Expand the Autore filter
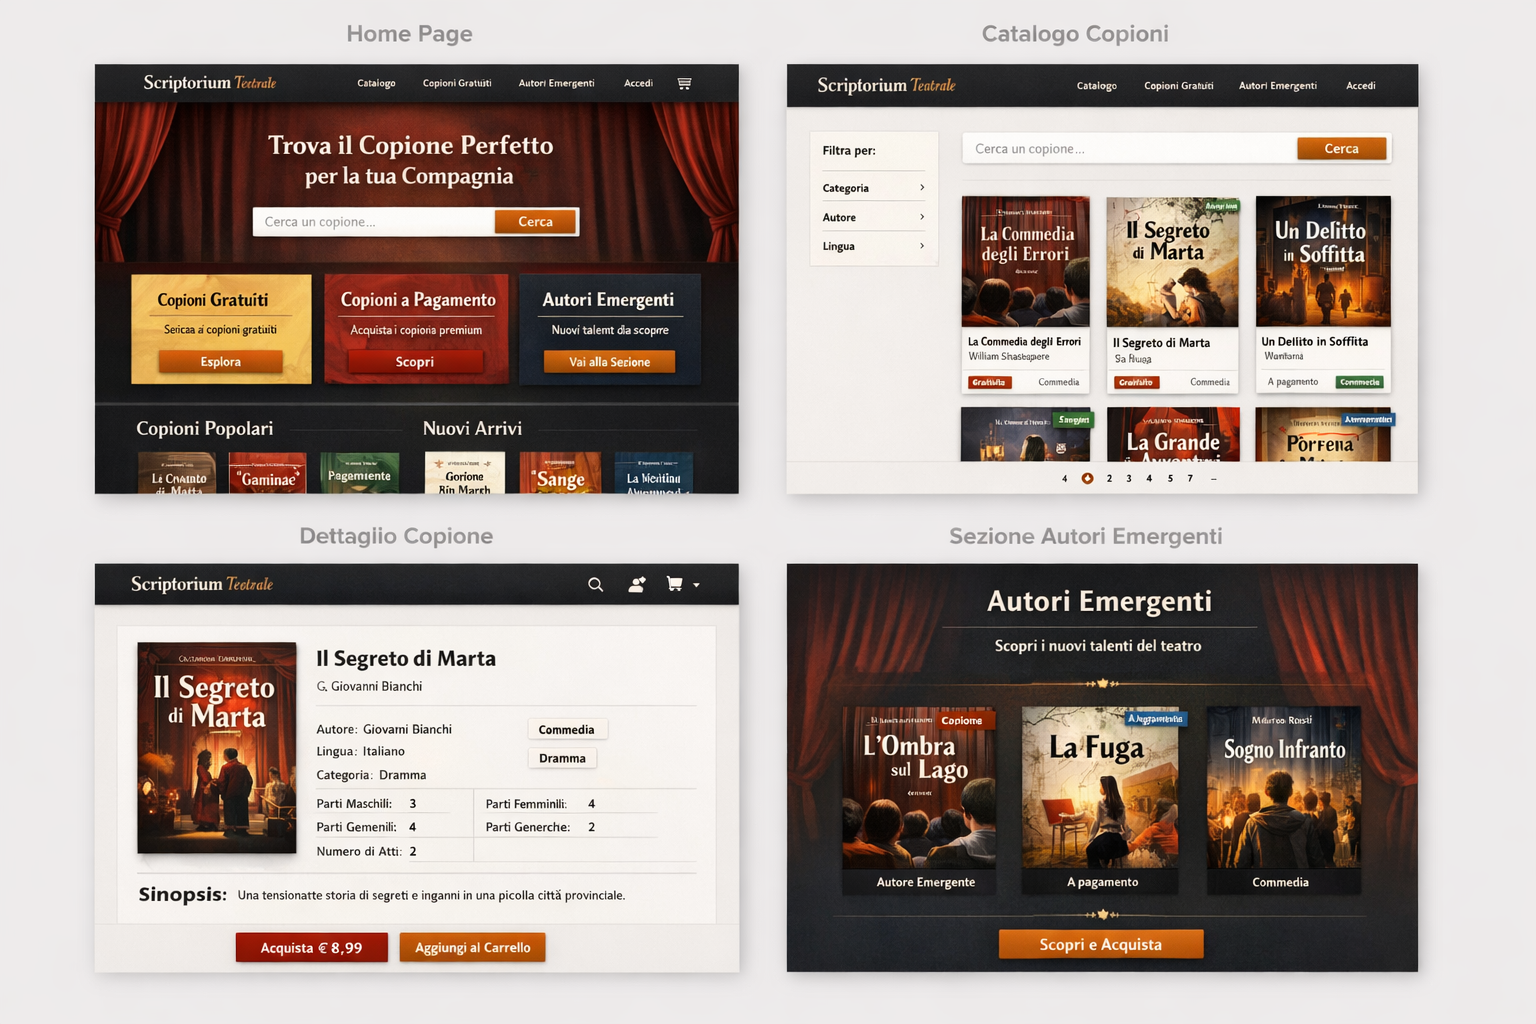This screenshot has width=1536, height=1024. click(x=873, y=217)
